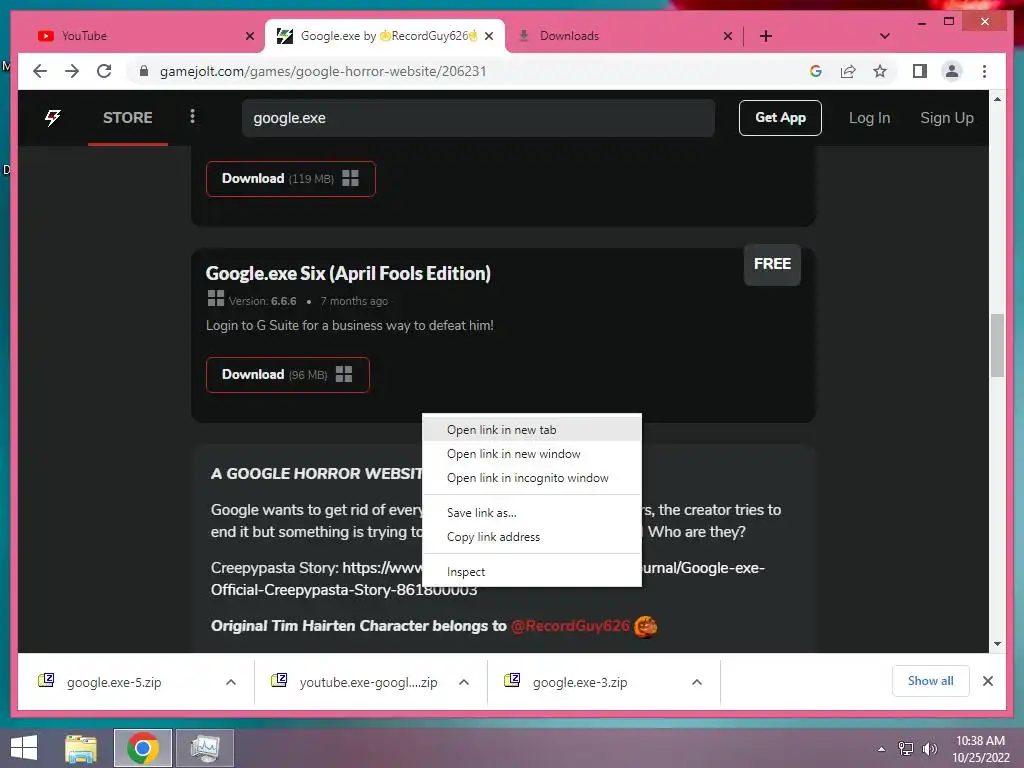1024x768 pixels.
Task: Select the STORE navigation tab
Action: [x=127, y=118]
